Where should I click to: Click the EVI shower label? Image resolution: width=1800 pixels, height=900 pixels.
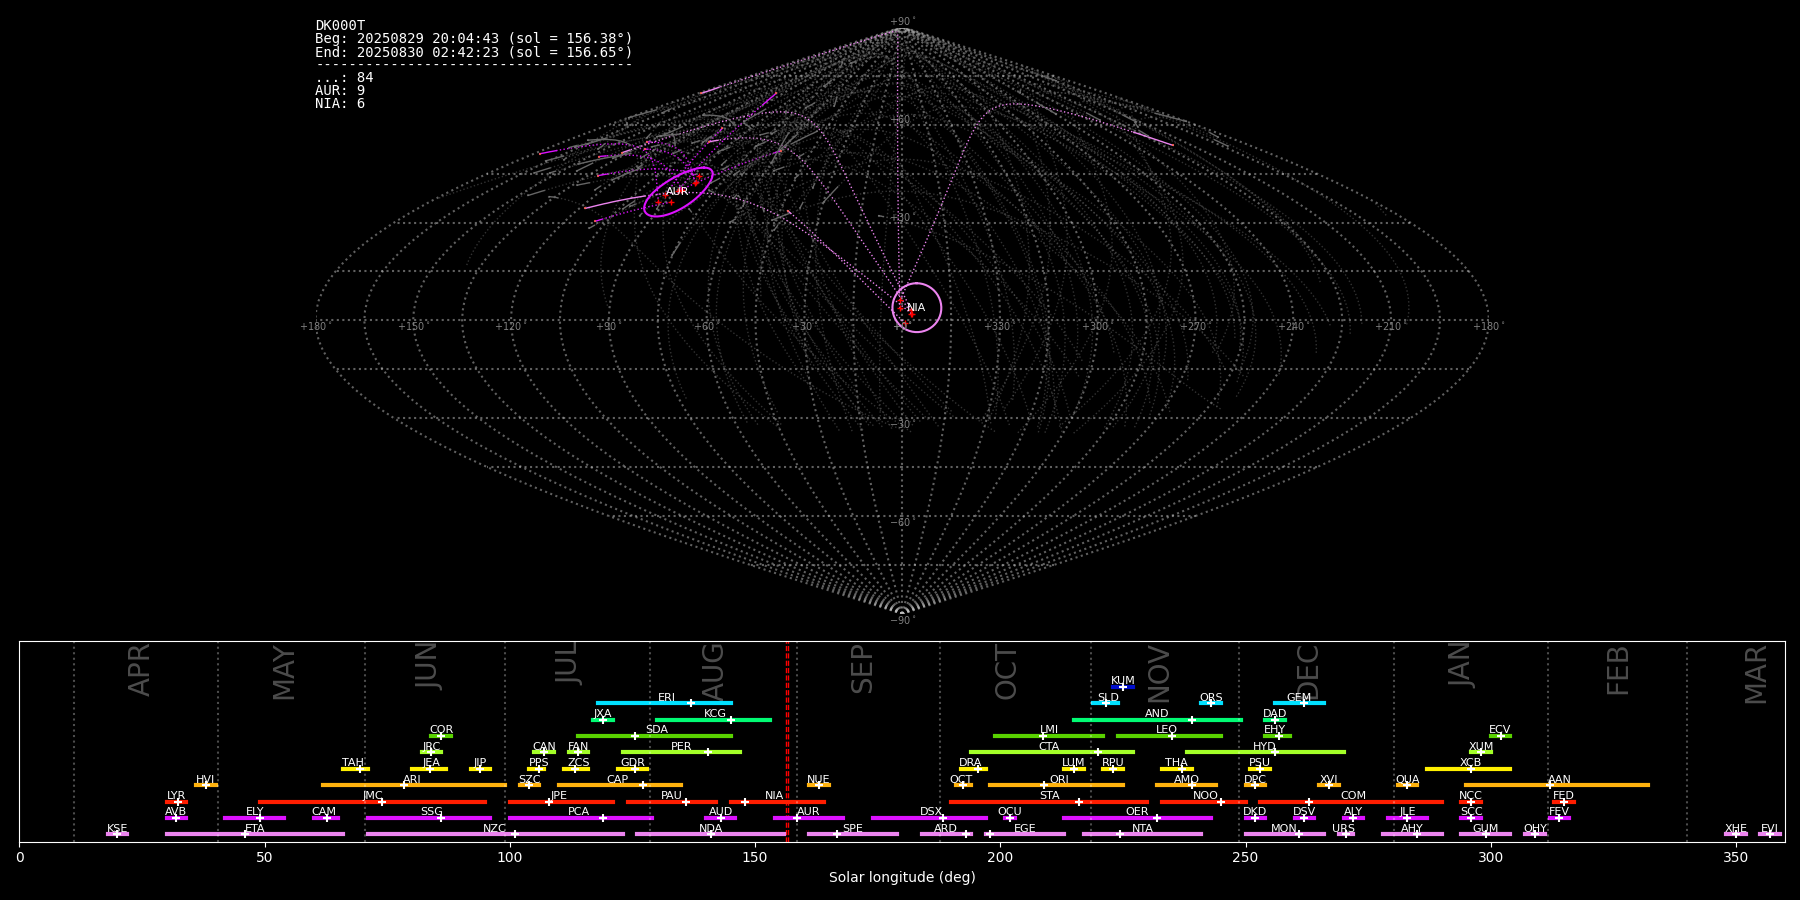(1769, 829)
